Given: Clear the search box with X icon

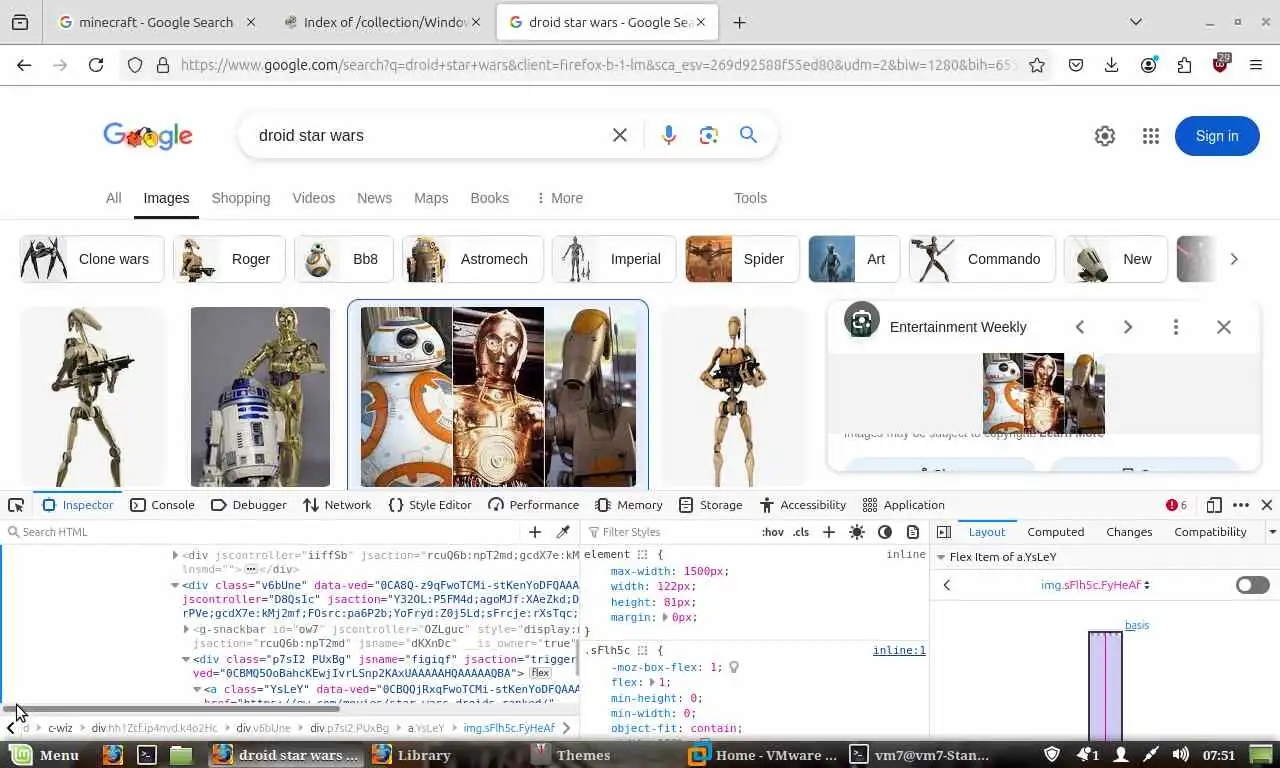Looking at the screenshot, I should pos(620,135).
